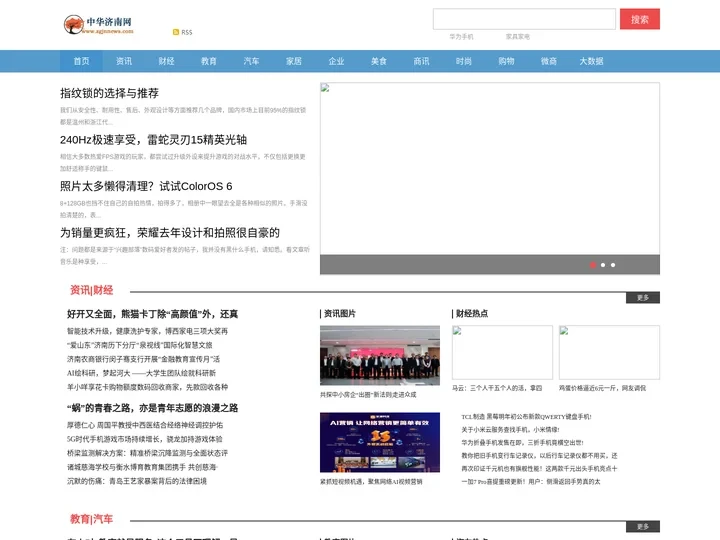Open article 再次印证千元机也有旗舰性能
720x540 pixels.
(x=539, y=469)
